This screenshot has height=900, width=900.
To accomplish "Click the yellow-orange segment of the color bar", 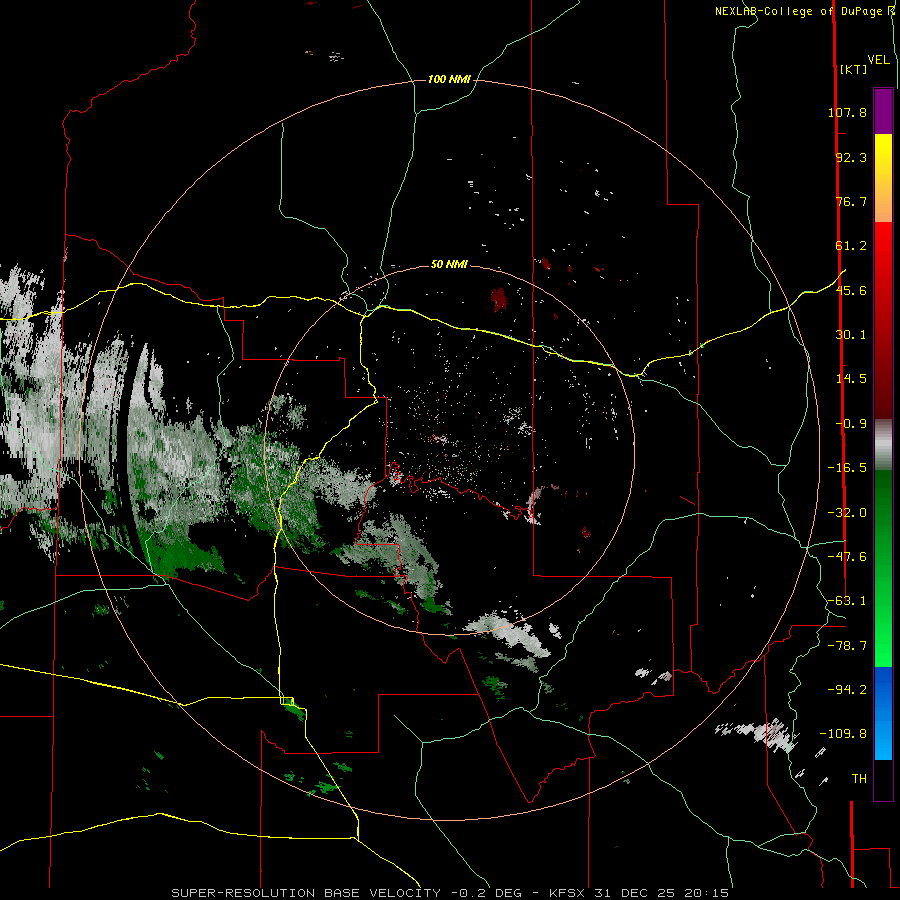I will pos(883,178).
